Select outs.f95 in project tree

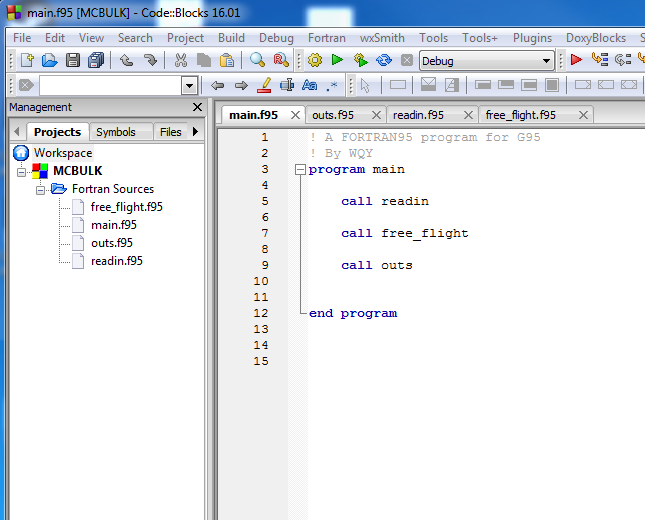point(112,243)
